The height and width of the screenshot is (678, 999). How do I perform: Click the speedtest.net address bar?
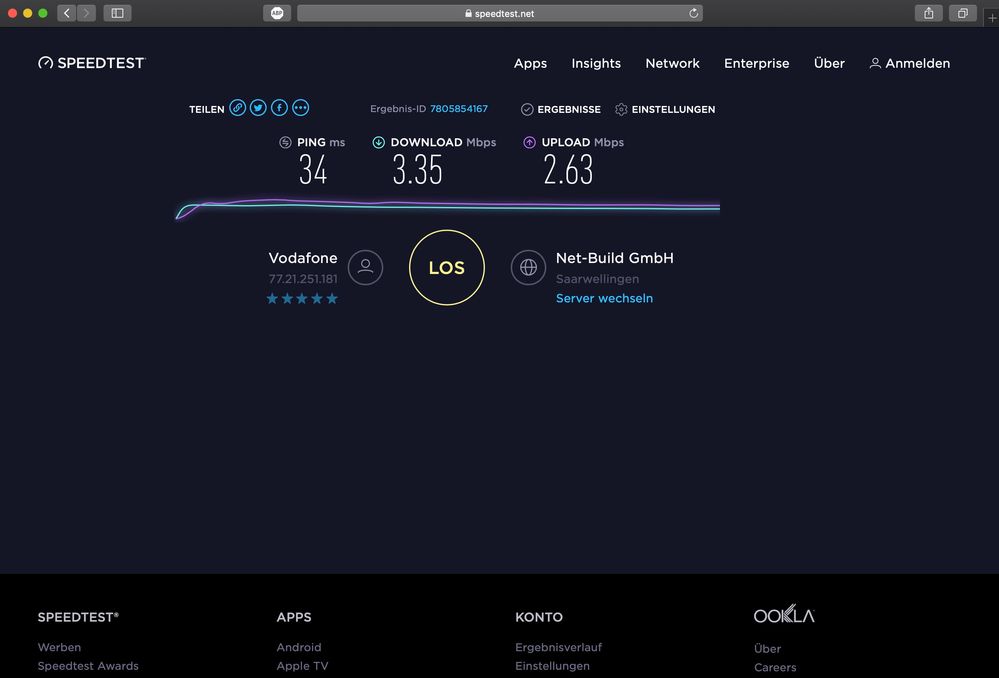click(500, 13)
